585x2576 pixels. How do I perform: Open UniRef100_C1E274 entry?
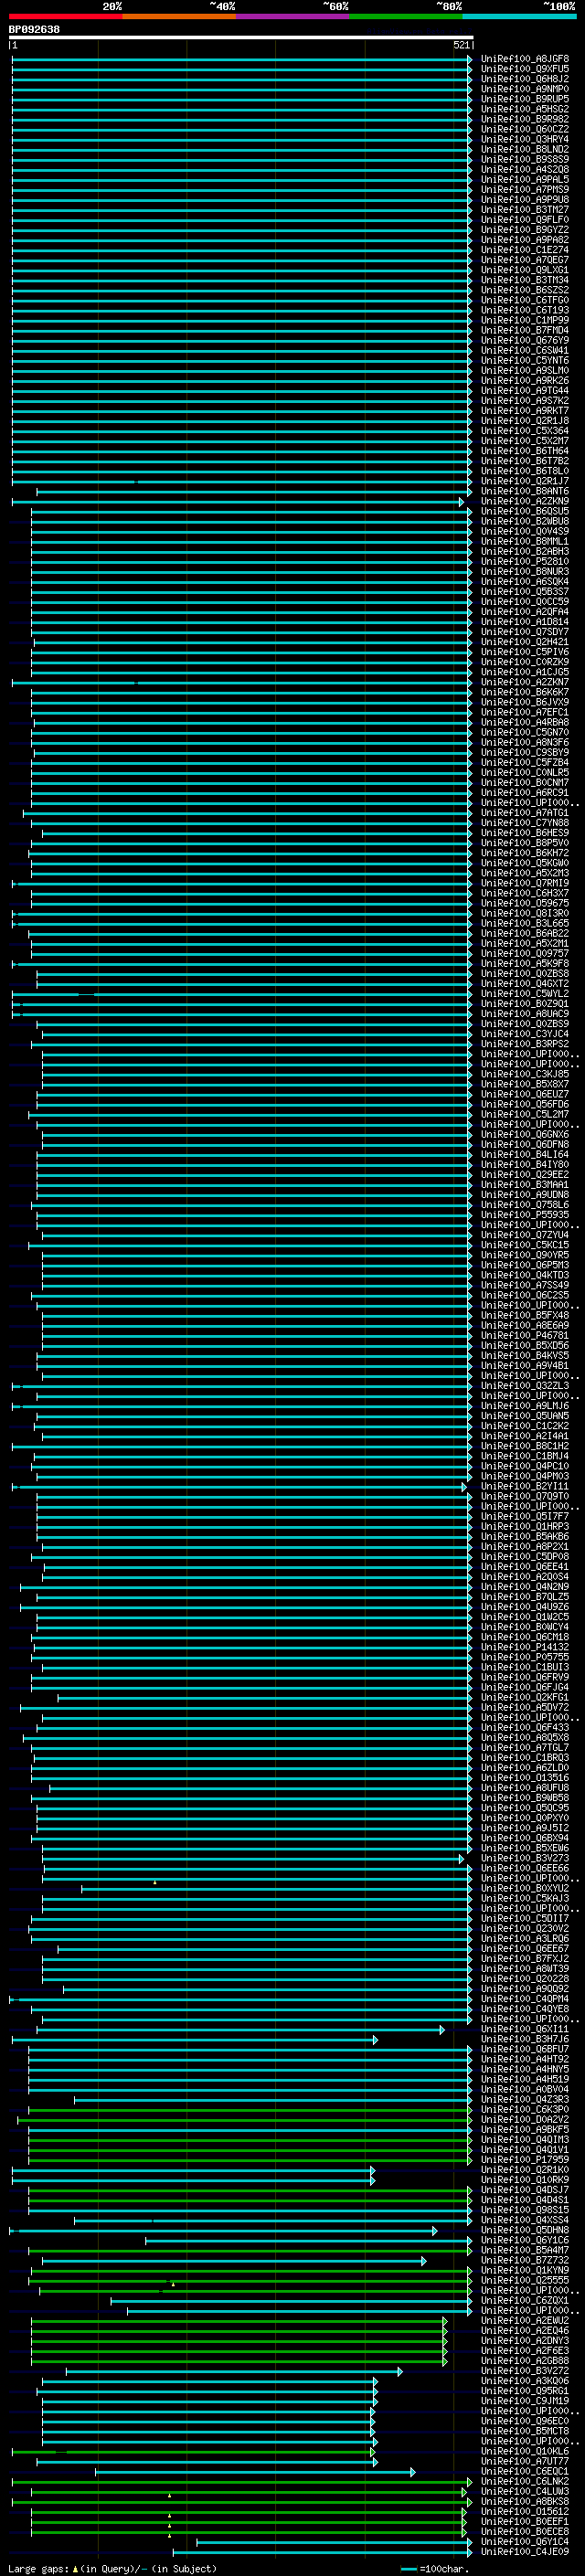[x=525, y=250]
